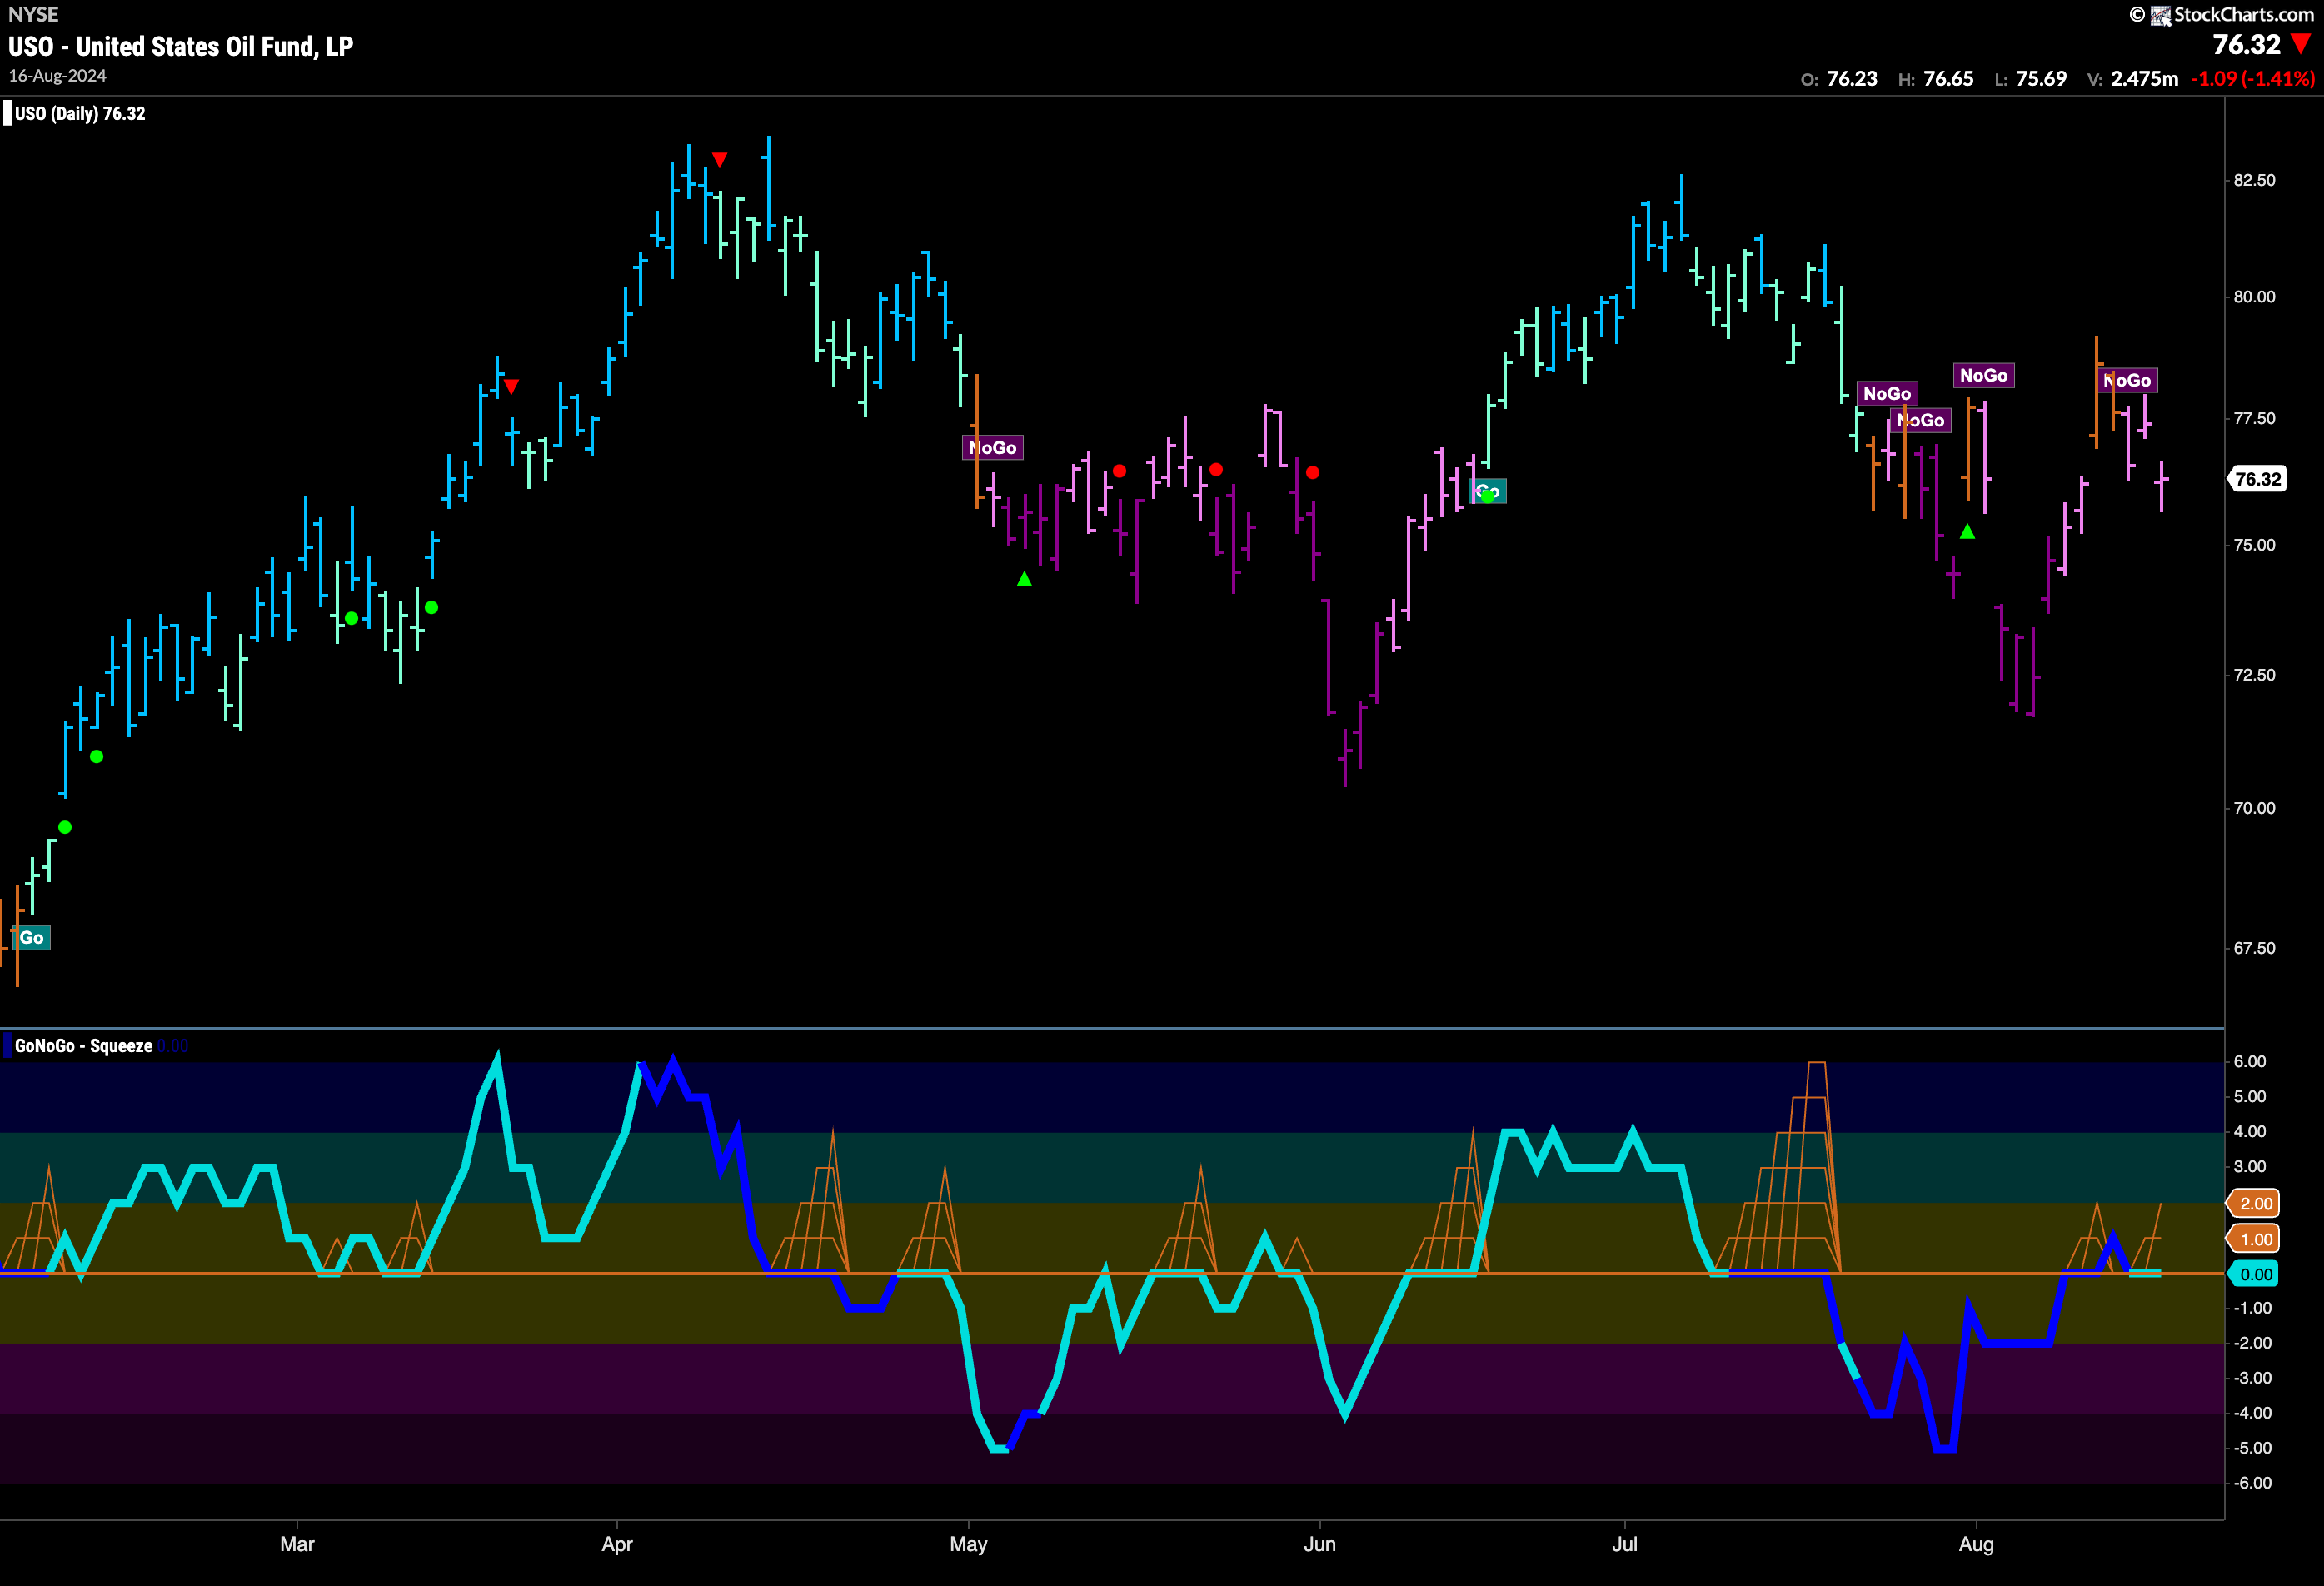This screenshot has width=2324, height=1586.
Task: Click the Aug label on the time axis
Action: (1976, 1544)
